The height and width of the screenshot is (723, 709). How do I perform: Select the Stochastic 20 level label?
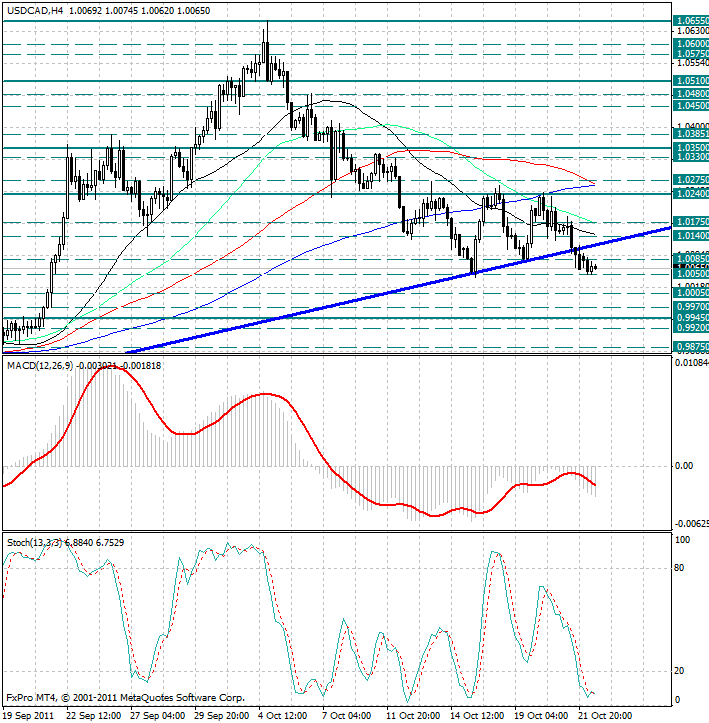679,671
